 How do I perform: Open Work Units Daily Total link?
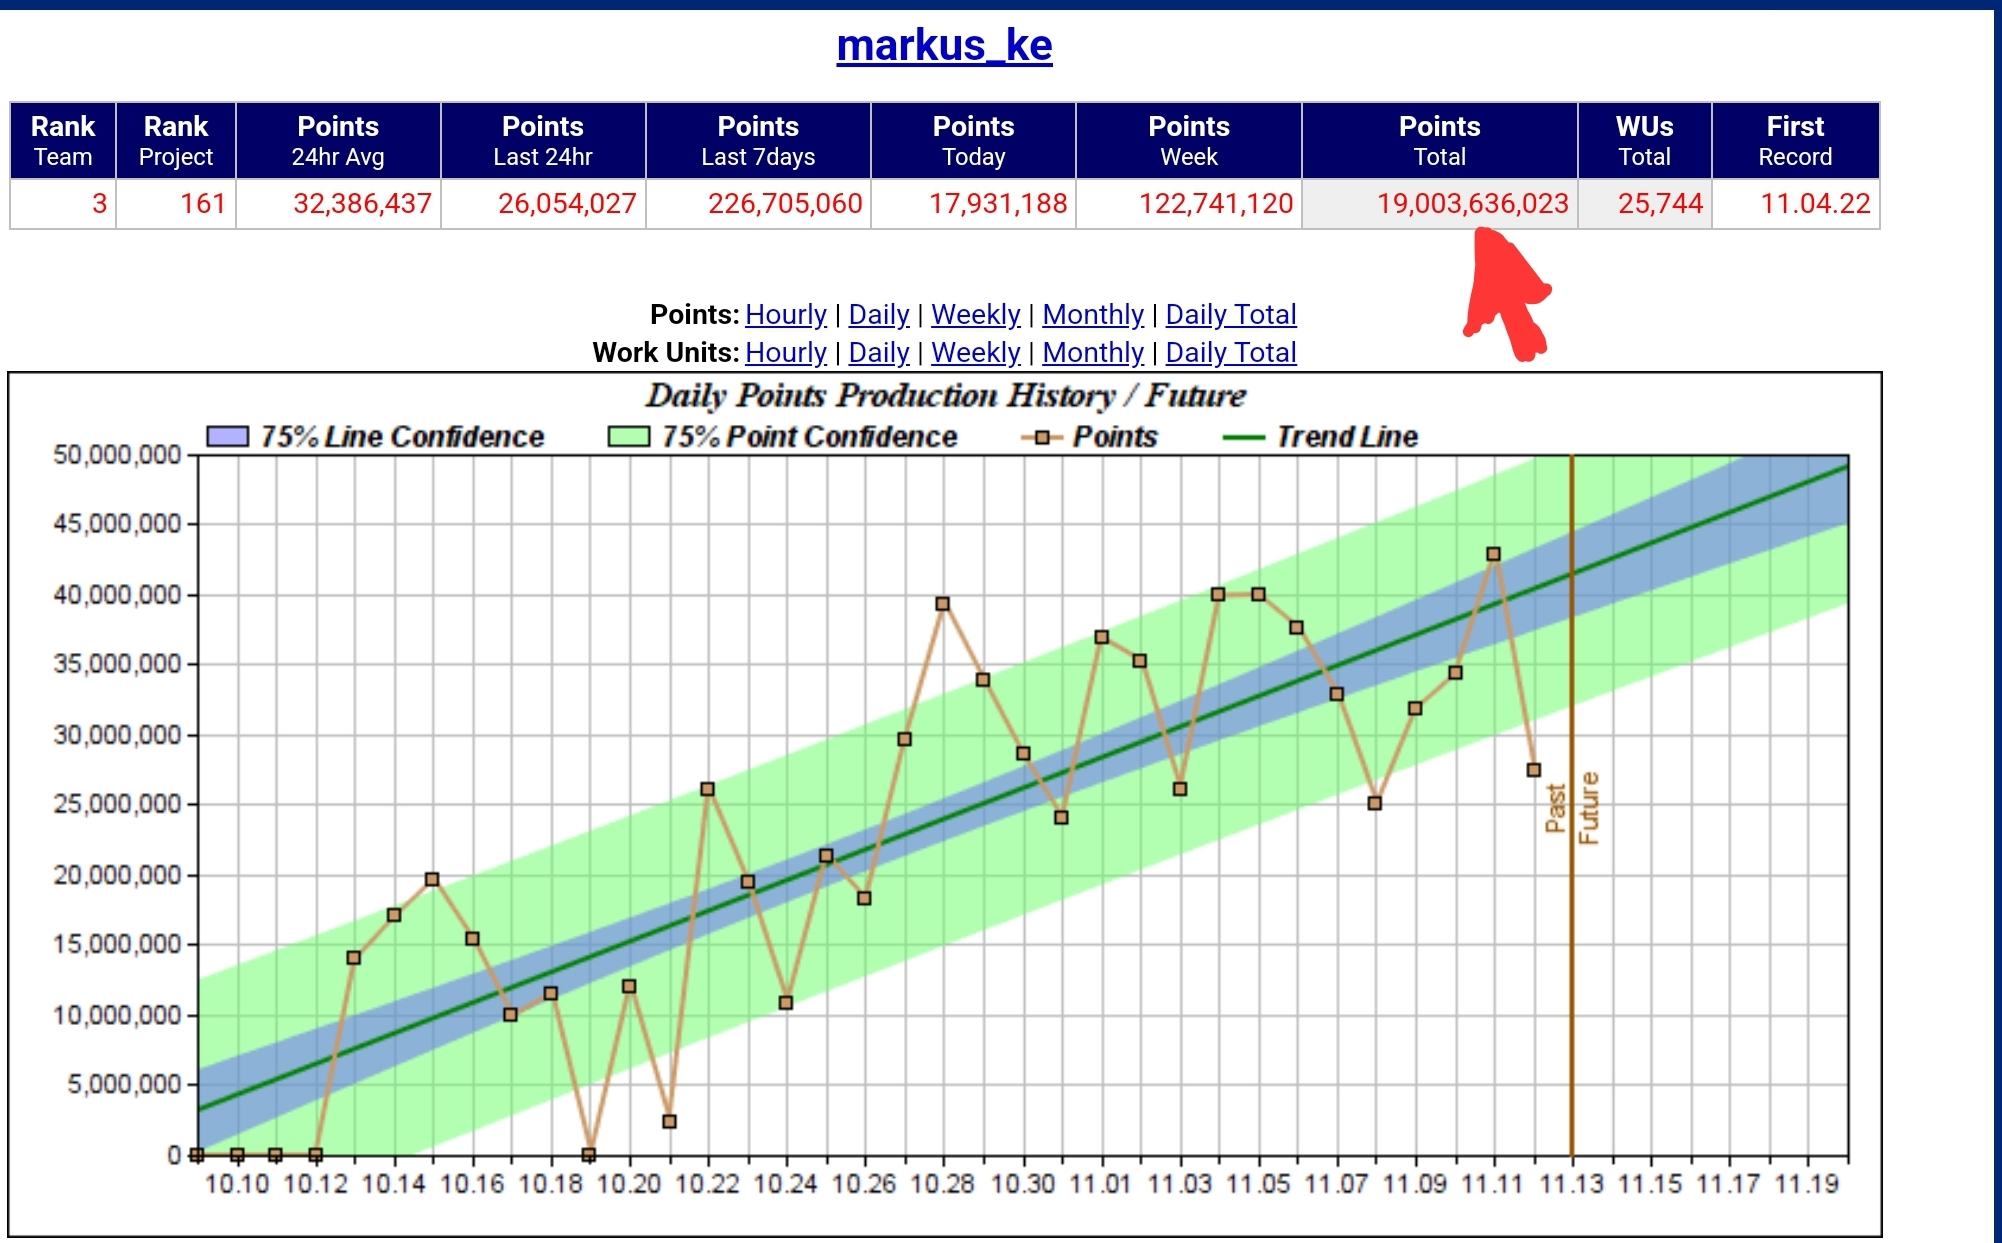click(x=1230, y=352)
